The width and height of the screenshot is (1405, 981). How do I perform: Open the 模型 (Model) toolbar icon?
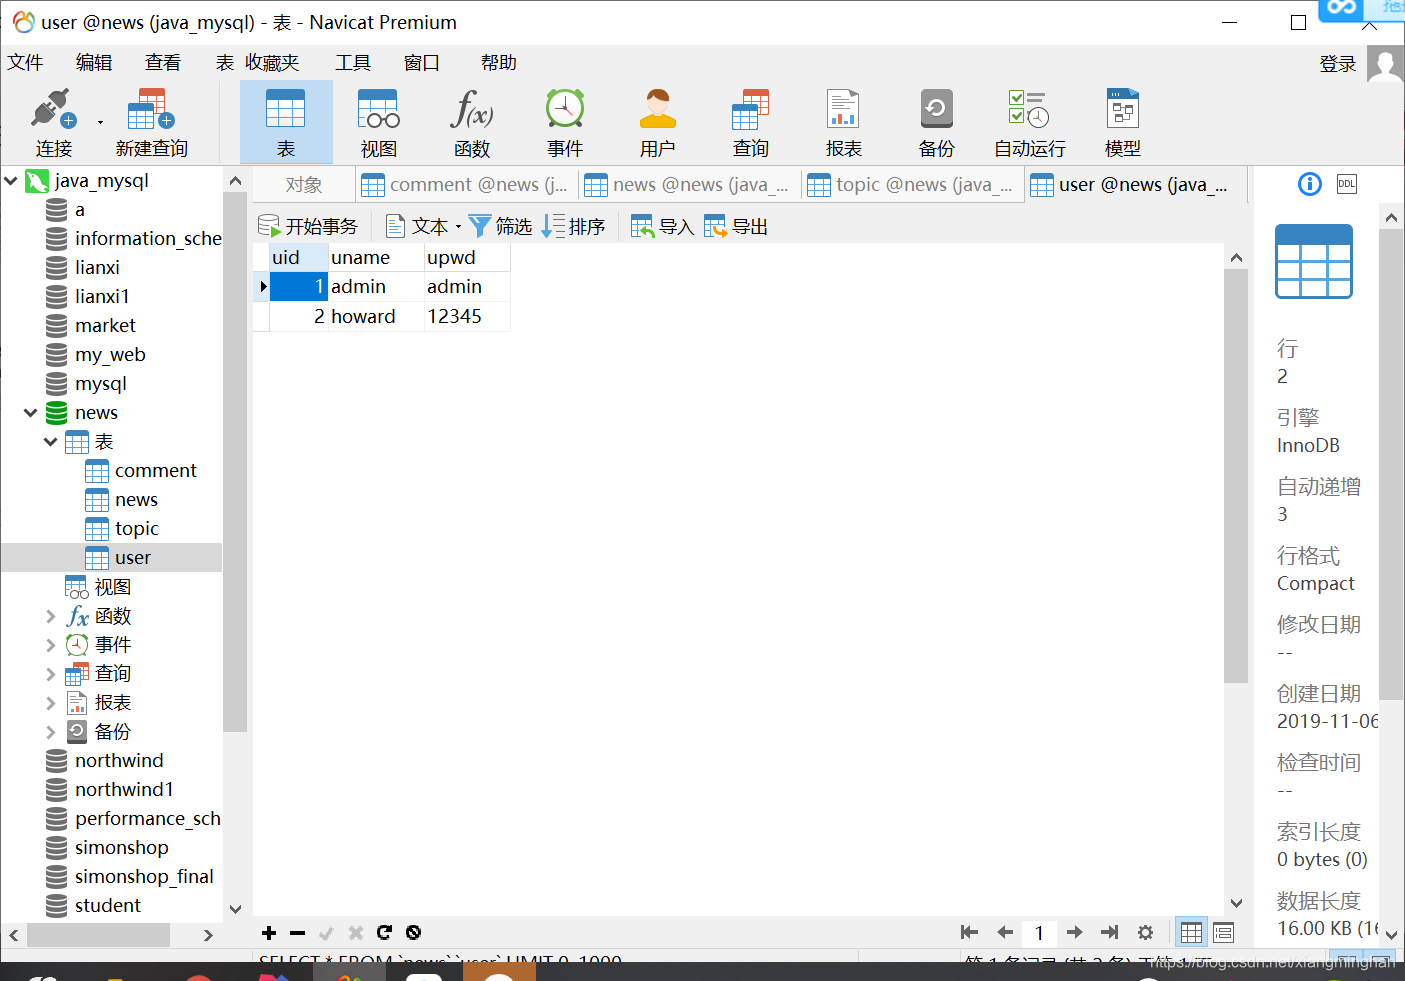1123,122
